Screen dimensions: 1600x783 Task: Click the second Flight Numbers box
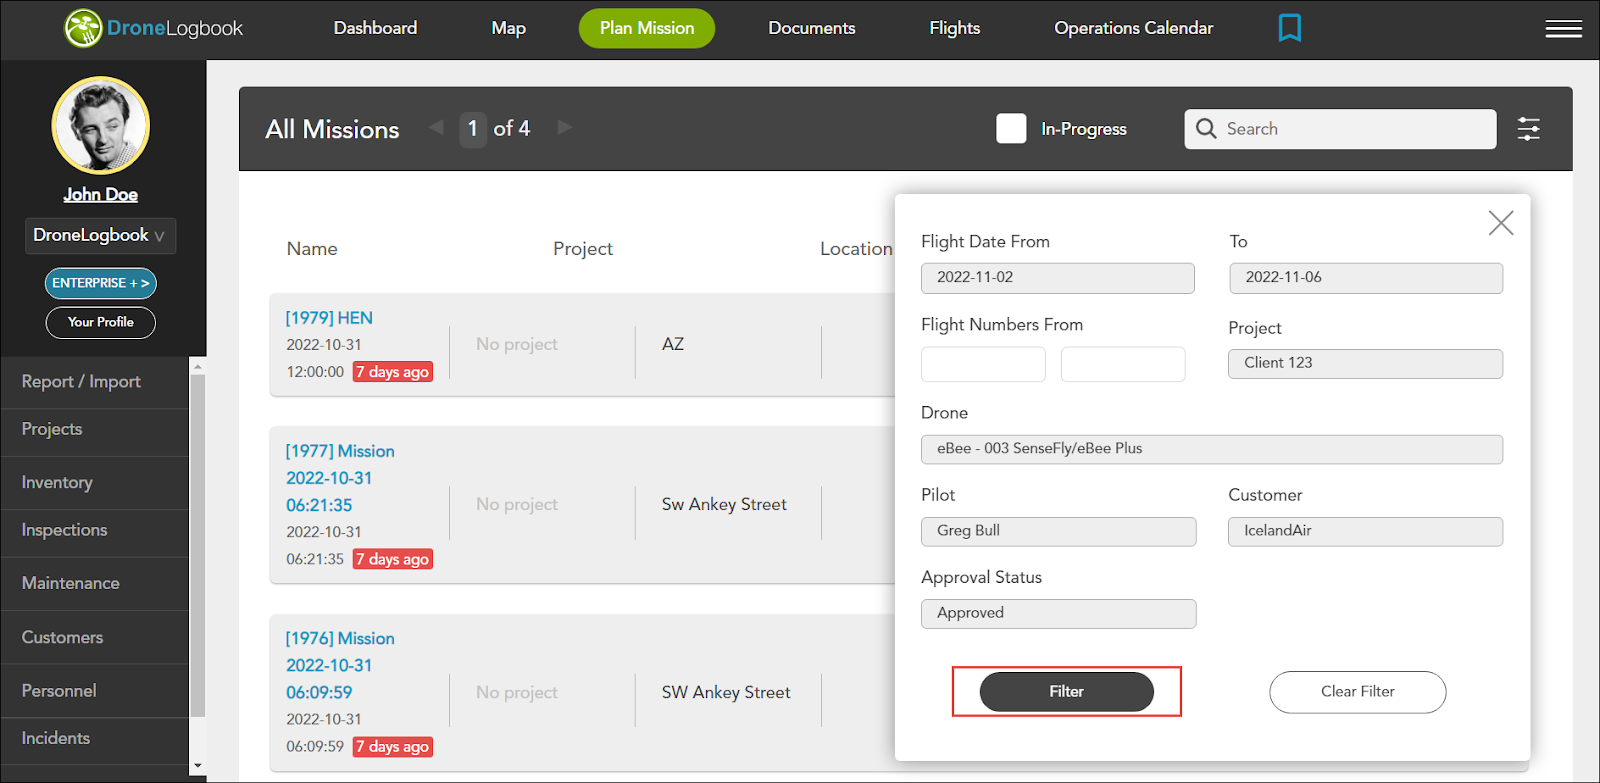(1123, 364)
